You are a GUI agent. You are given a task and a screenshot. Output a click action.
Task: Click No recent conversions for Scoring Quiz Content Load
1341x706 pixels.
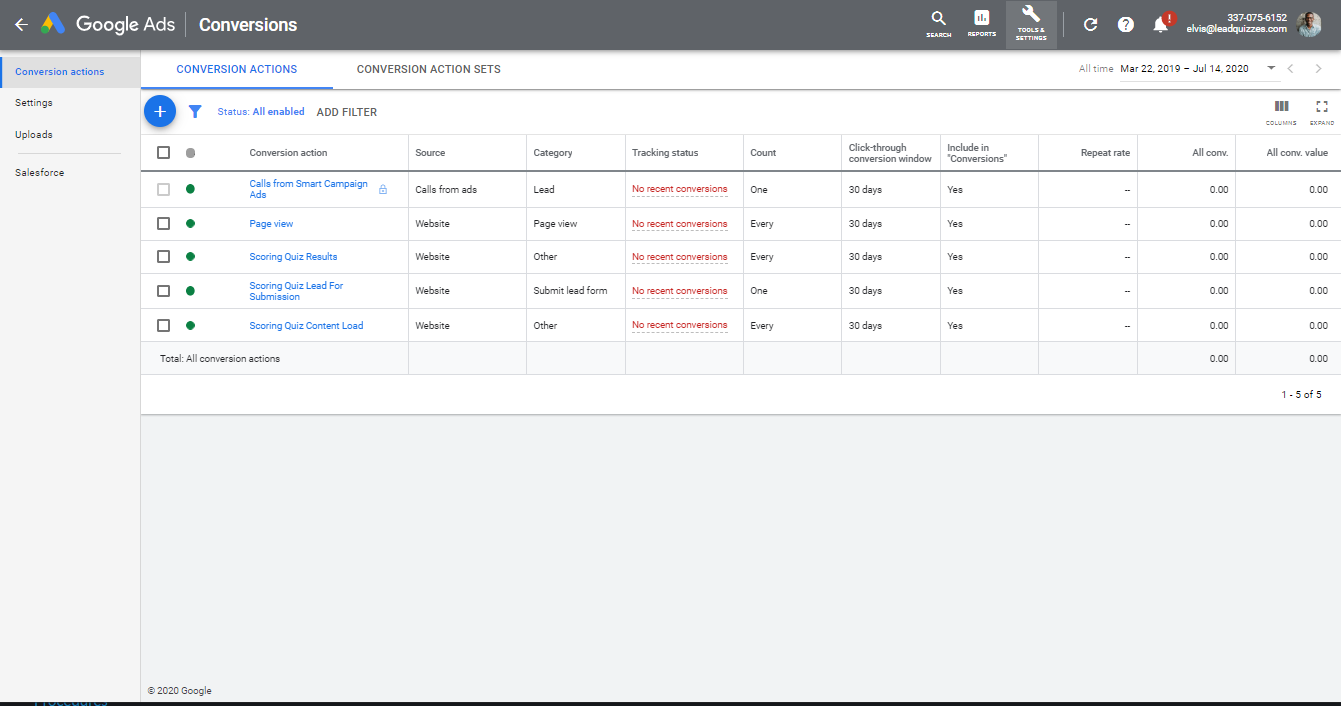click(680, 325)
